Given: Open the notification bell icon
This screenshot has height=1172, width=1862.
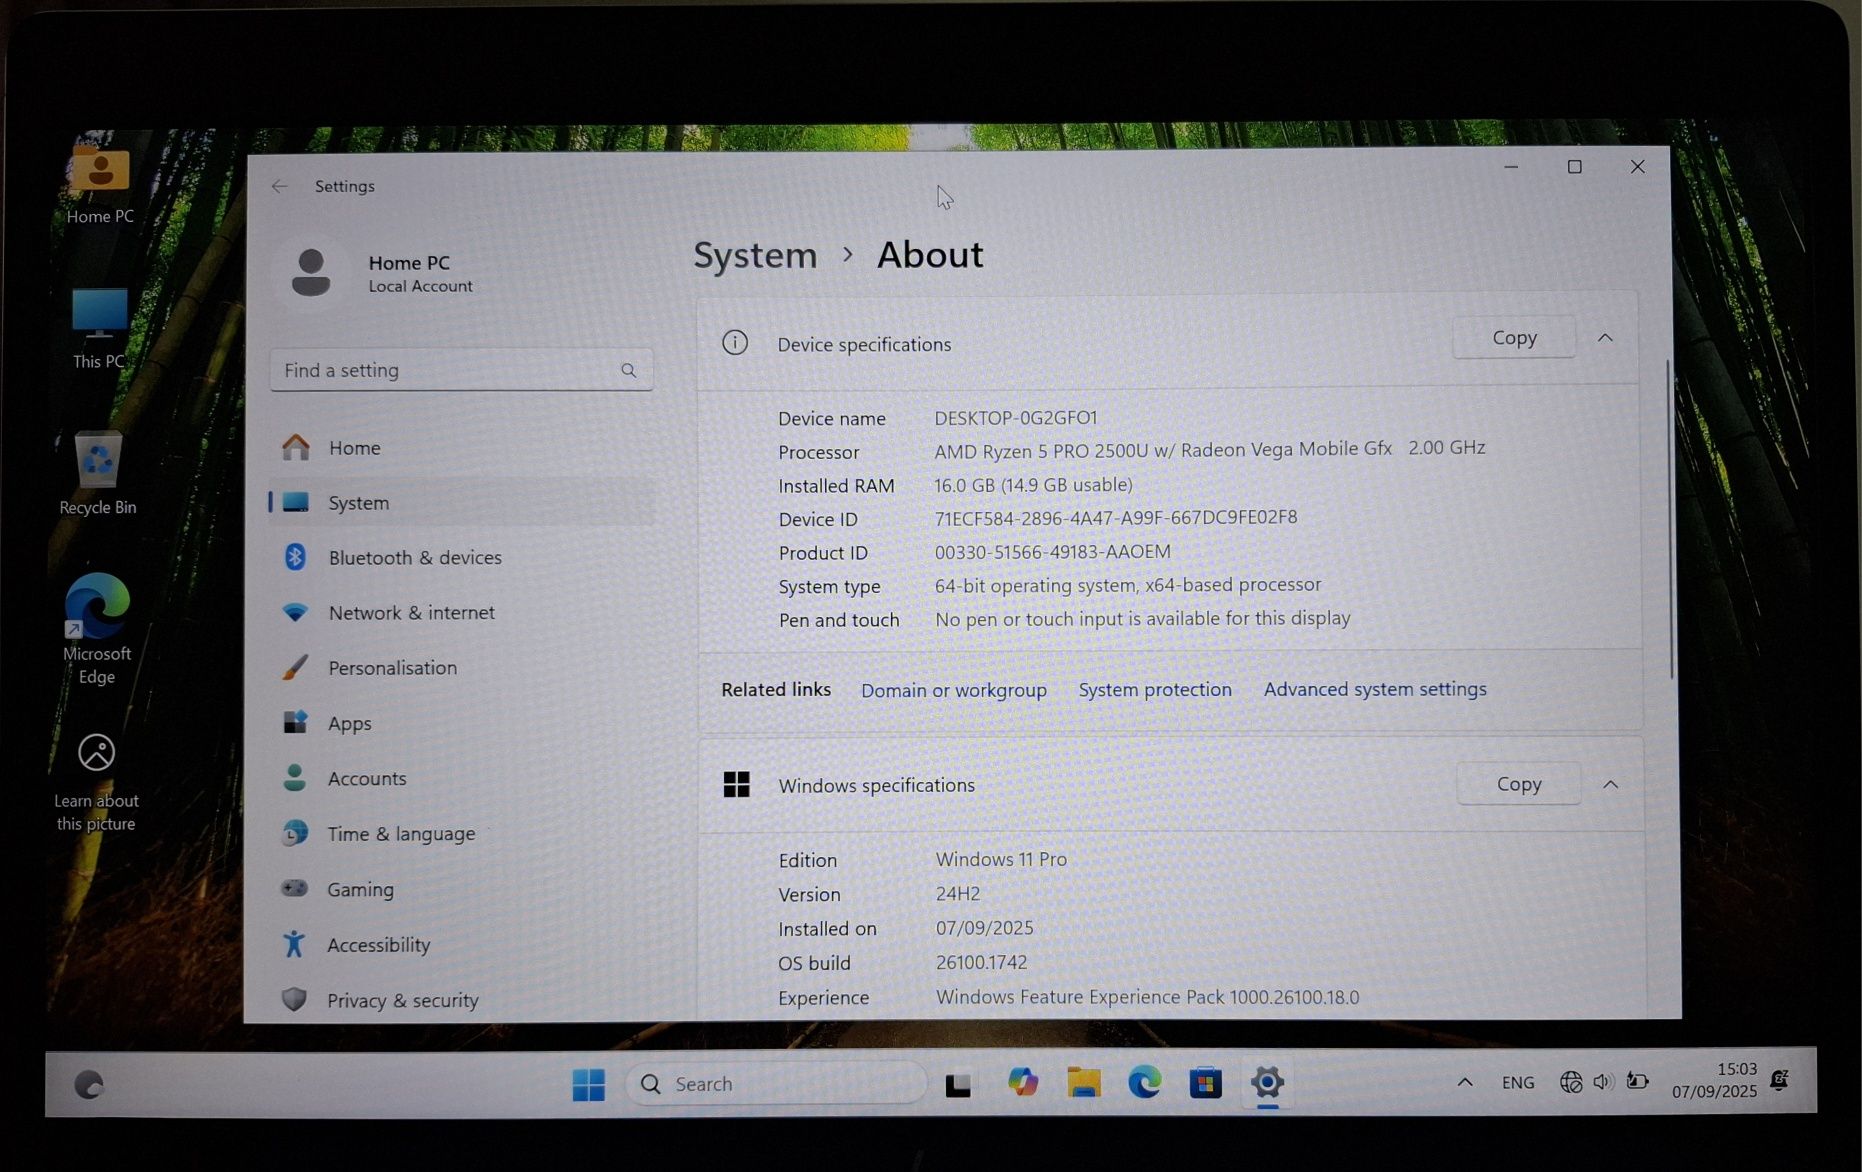Looking at the screenshot, I should 1780,1080.
